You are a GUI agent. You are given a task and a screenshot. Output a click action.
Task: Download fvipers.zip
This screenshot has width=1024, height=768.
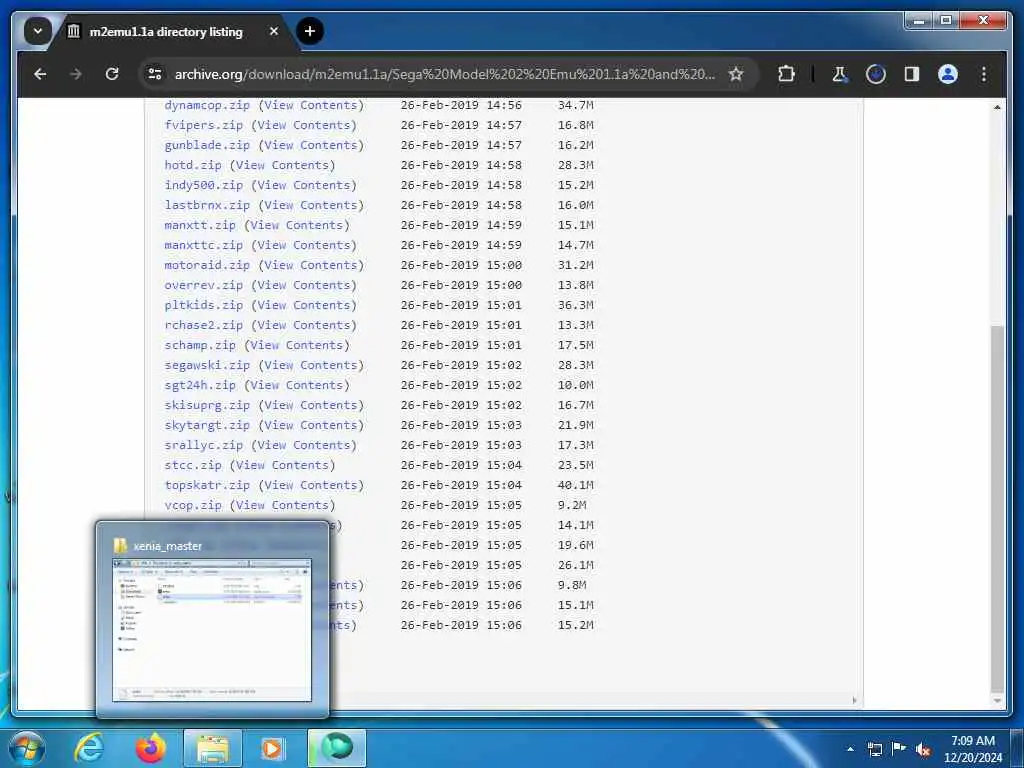point(203,125)
